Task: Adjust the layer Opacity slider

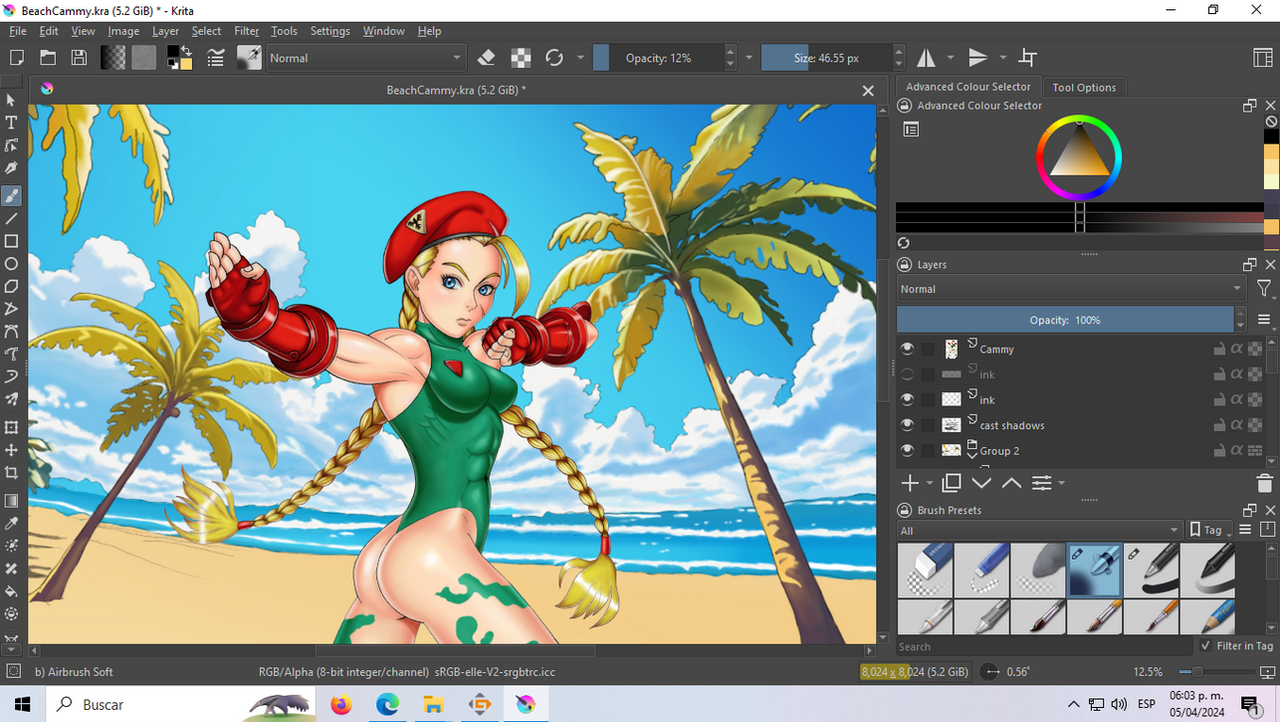Action: (1065, 320)
